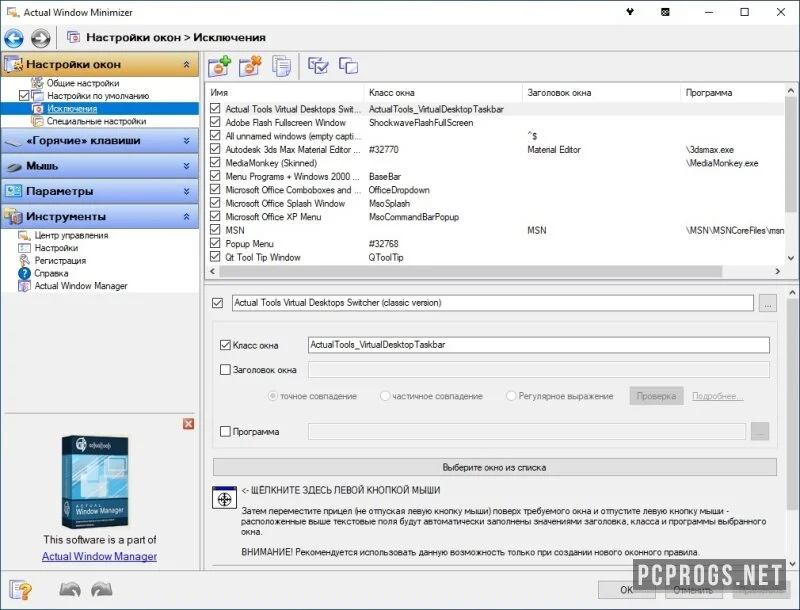Enable Программа checkbox
This screenshot has height=610, width=800.
coord(225,431)
